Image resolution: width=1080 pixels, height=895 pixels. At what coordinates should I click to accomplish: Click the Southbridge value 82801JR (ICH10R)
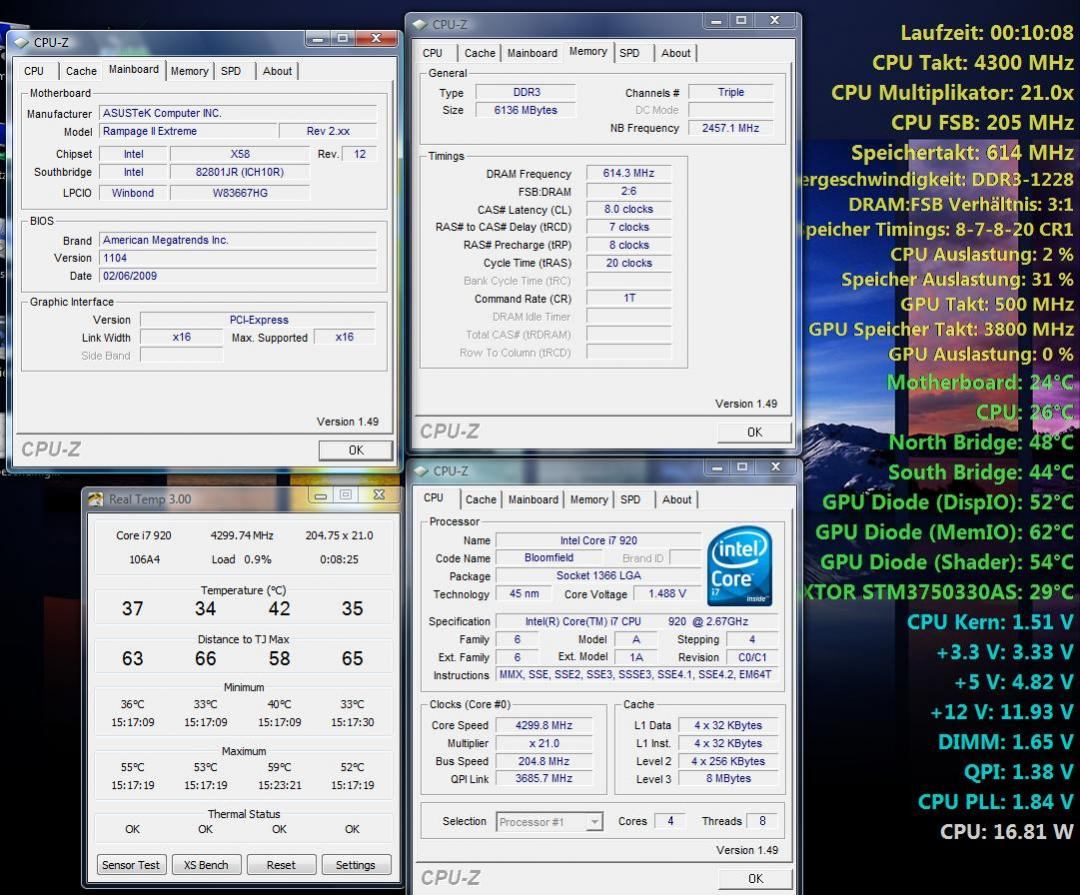point(240,172)
